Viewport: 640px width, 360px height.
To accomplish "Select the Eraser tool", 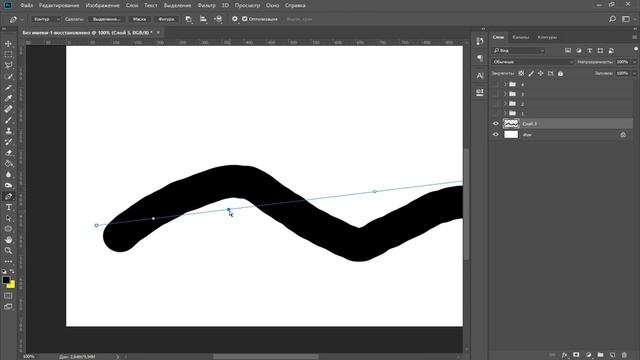I will click(8, 153).
